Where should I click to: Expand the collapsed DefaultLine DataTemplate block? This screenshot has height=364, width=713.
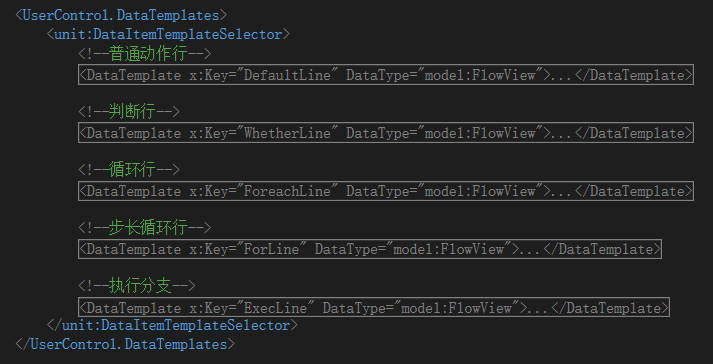point(386,75)
